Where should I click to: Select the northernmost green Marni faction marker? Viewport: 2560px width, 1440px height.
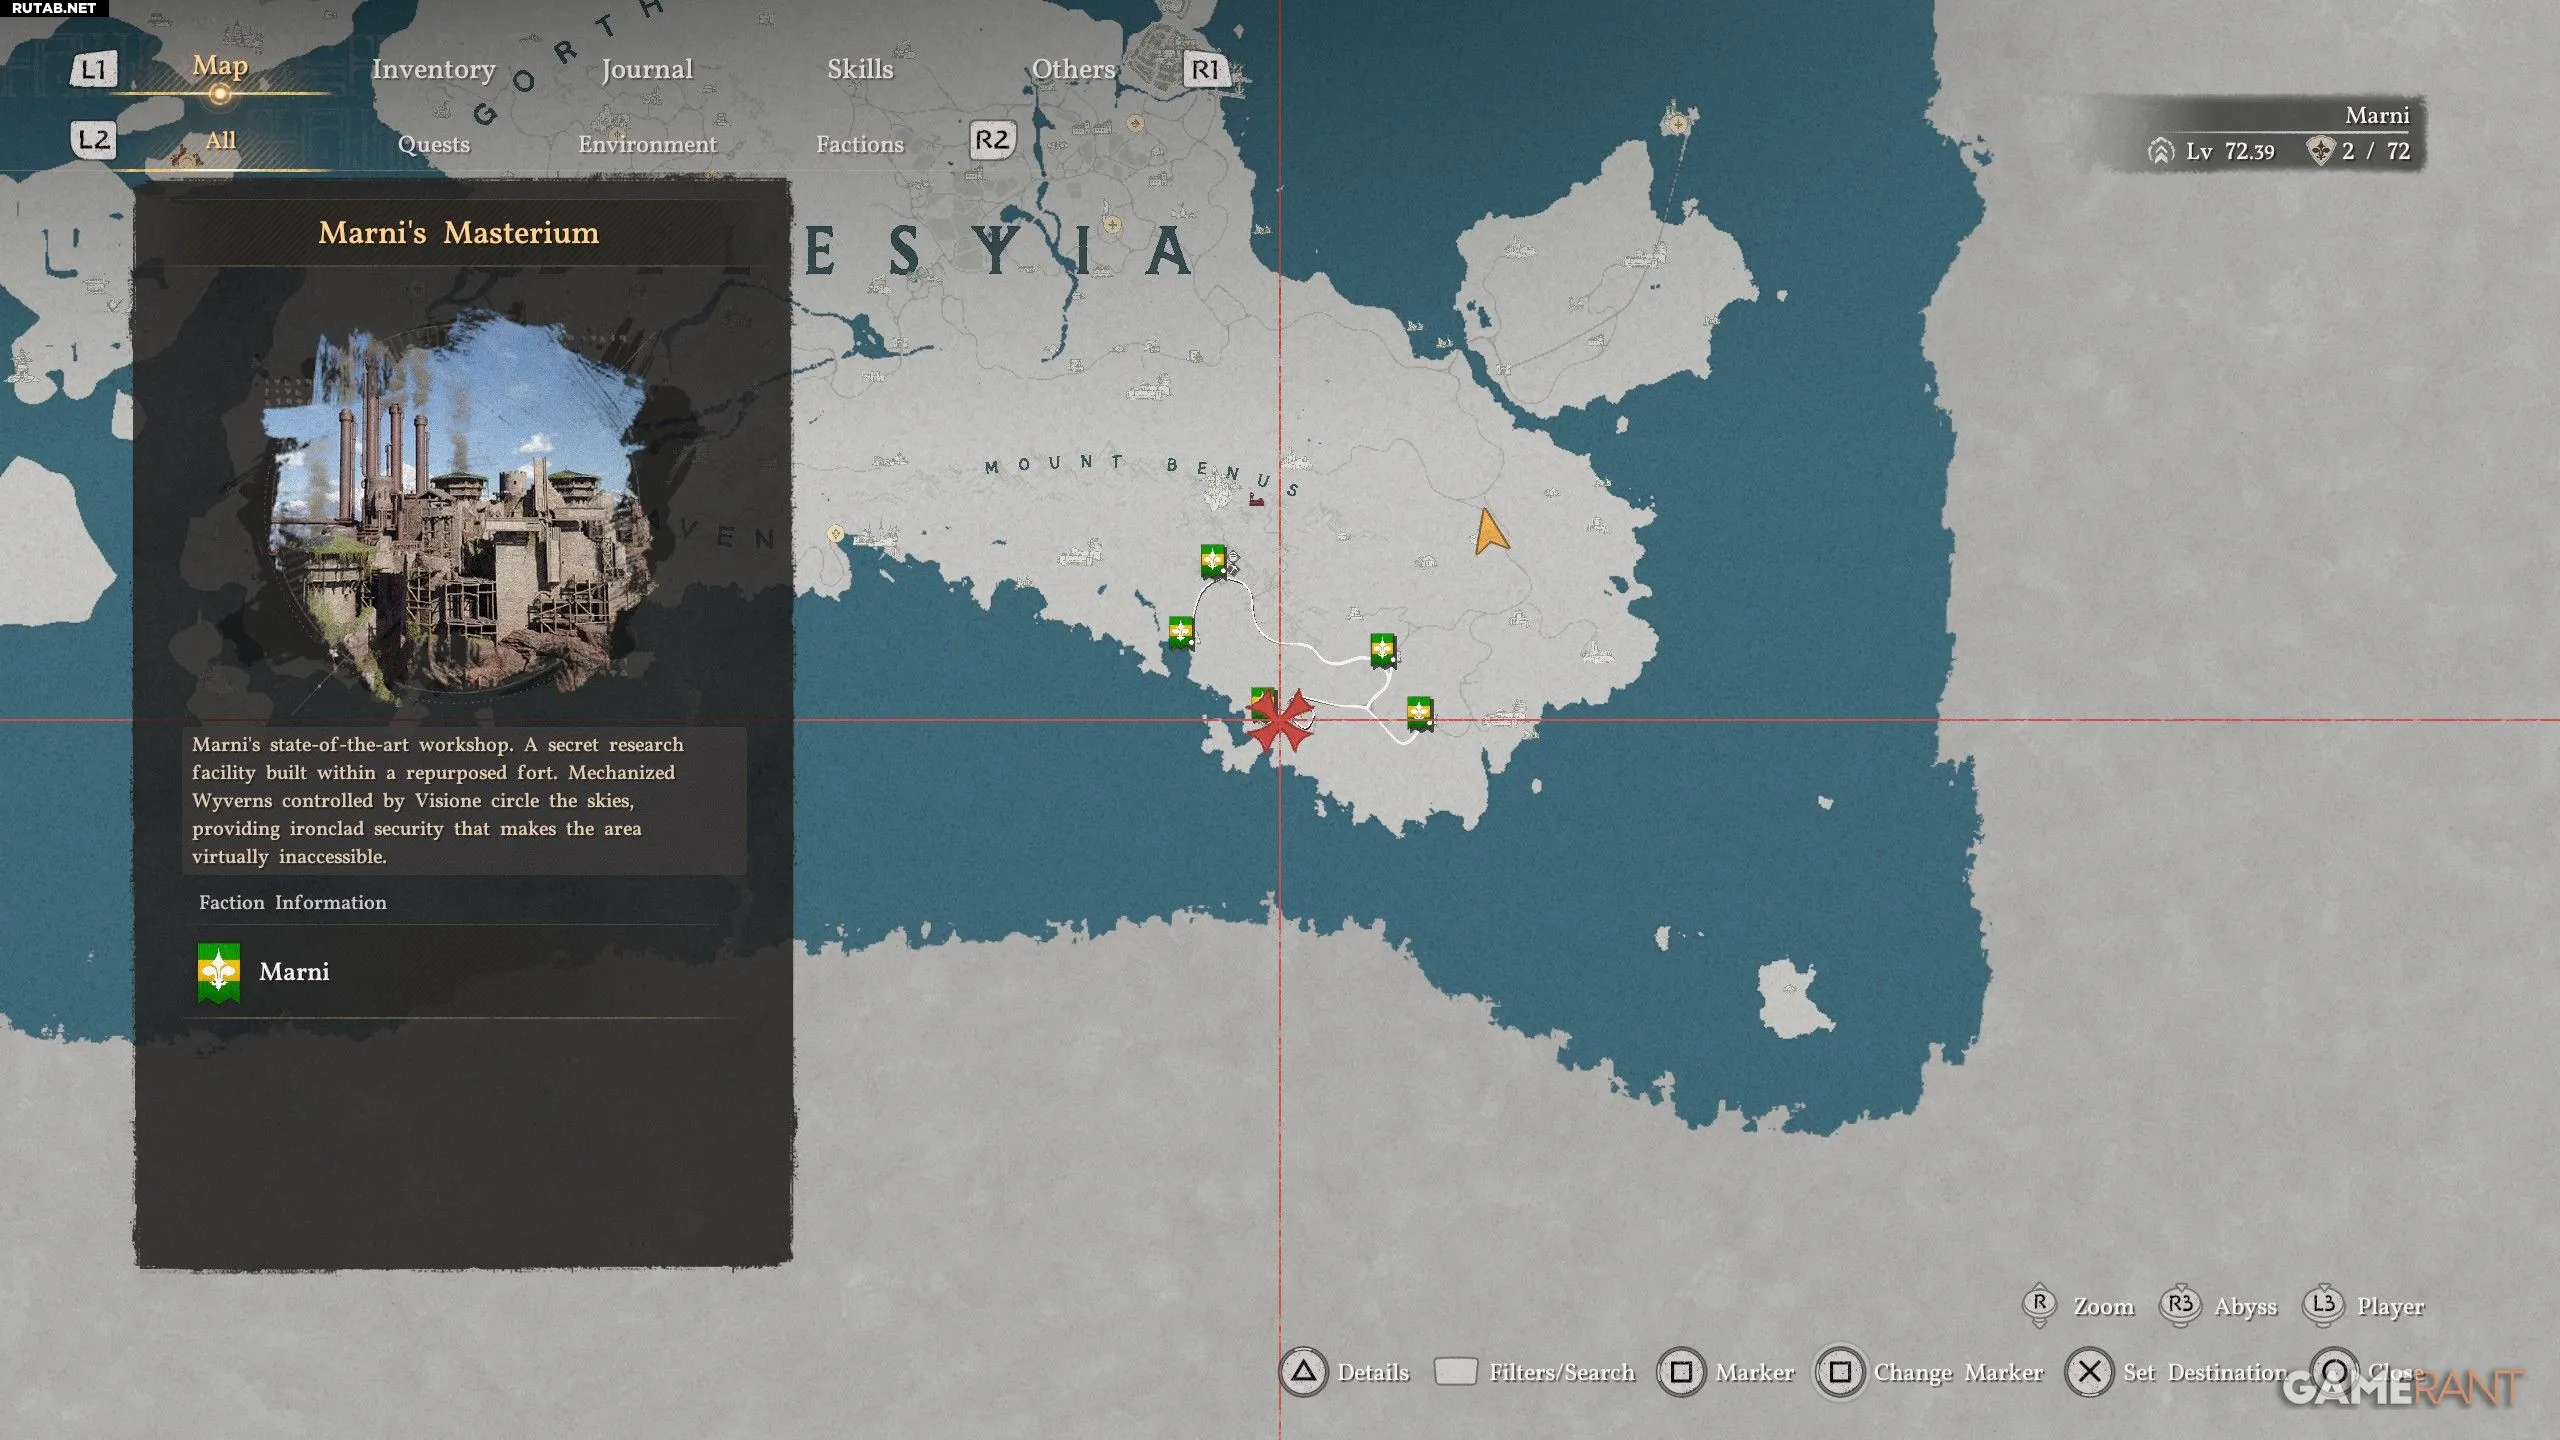pyautogui.click(x=1213, y=561)
